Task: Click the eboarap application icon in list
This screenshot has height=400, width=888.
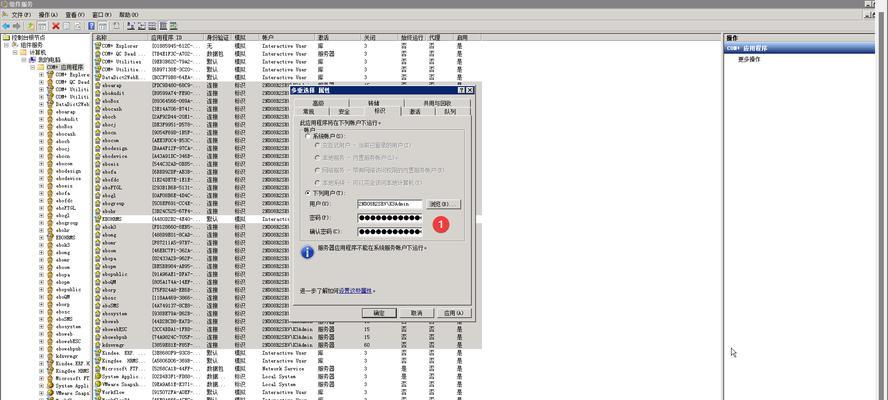Action: [98, 85]
